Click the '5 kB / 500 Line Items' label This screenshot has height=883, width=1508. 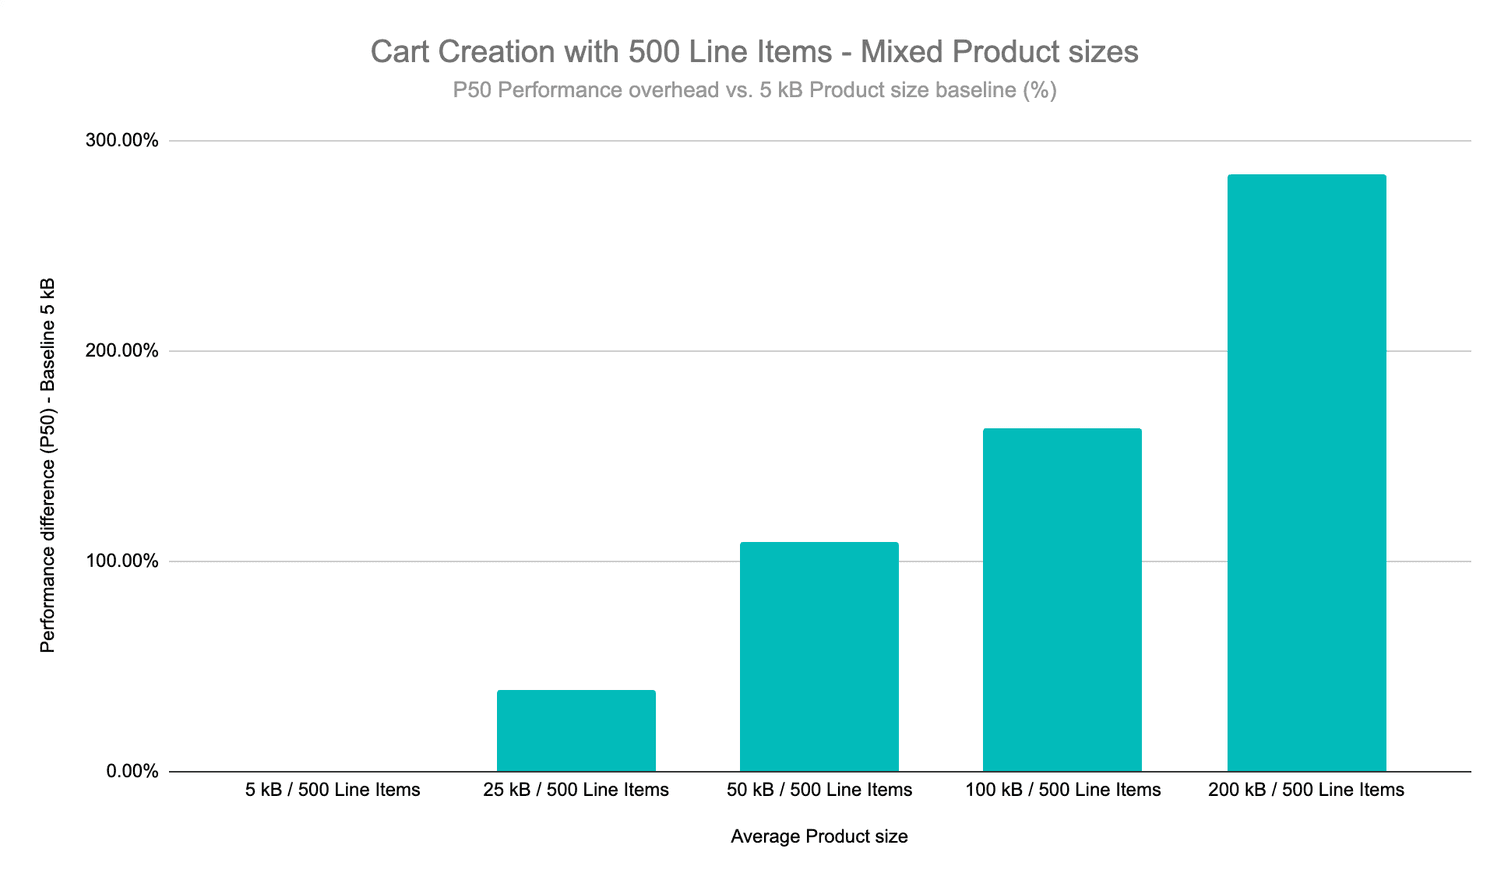pyautogui.click(x=333, y=790)
